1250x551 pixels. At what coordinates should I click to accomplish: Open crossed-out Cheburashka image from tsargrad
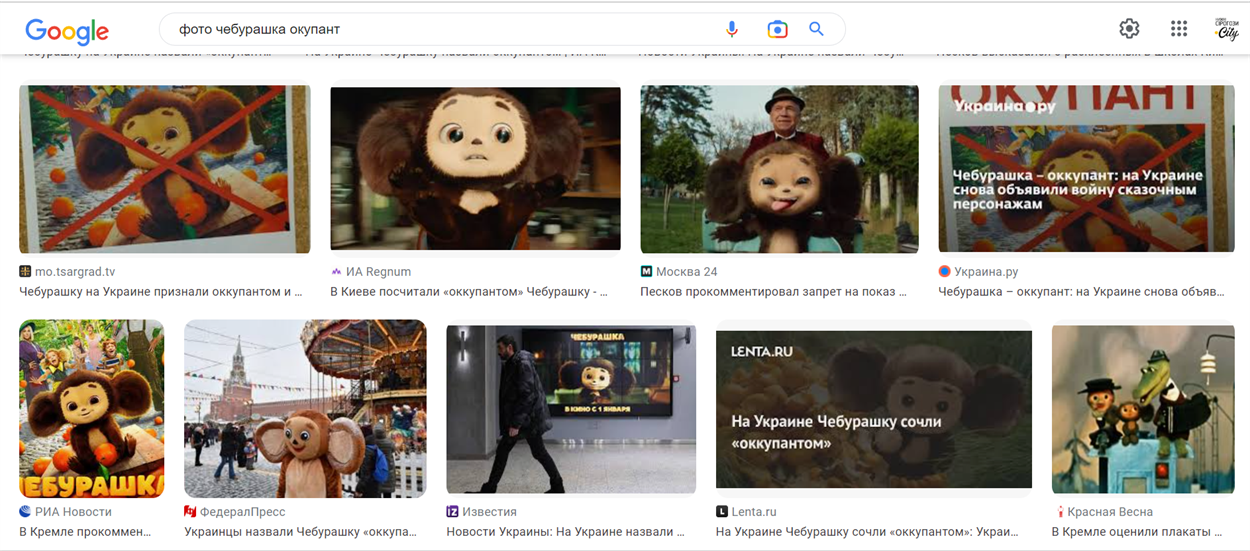[x=165, y=169]
